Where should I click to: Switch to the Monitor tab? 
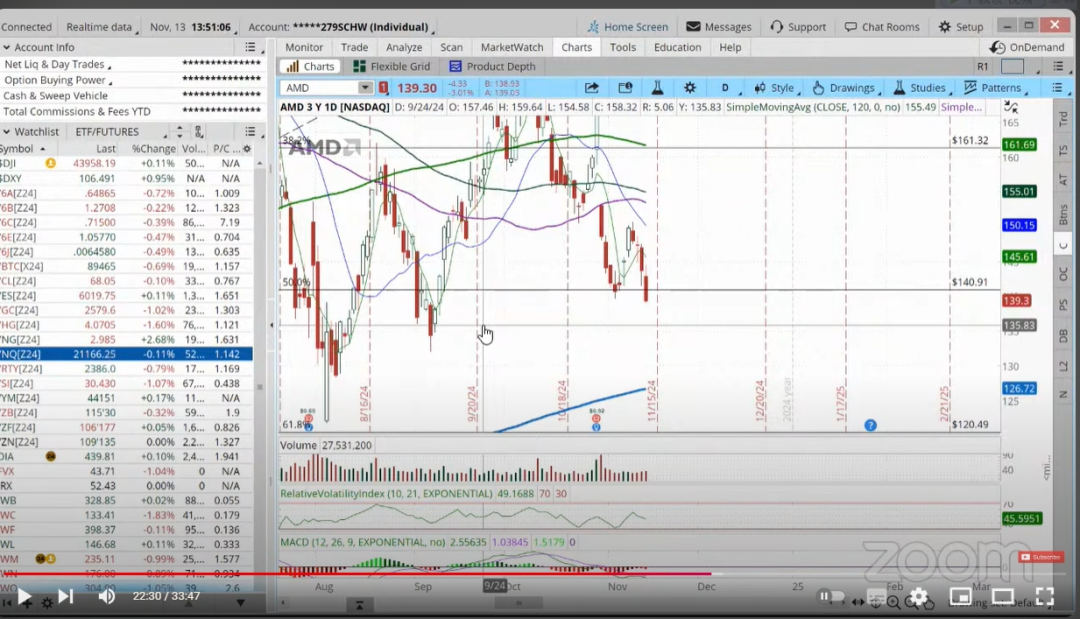click(x=304, y=47)
